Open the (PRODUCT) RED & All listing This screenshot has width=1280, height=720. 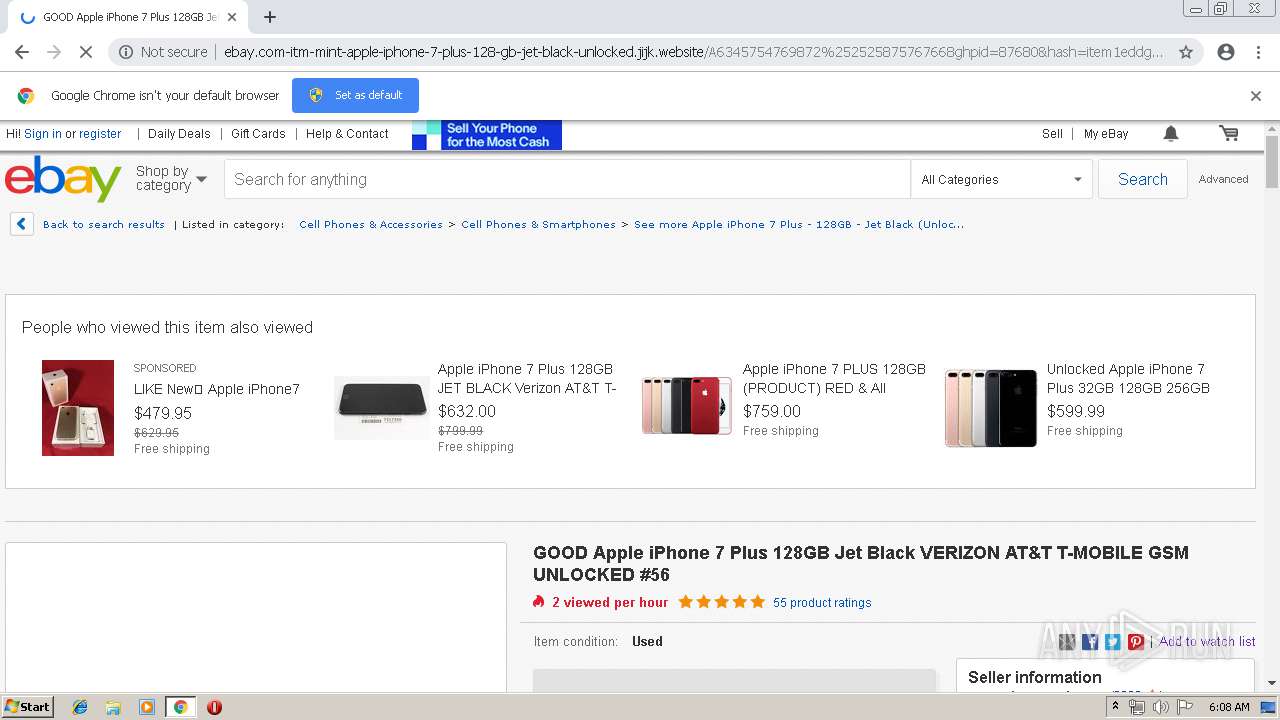click(834, 378)
